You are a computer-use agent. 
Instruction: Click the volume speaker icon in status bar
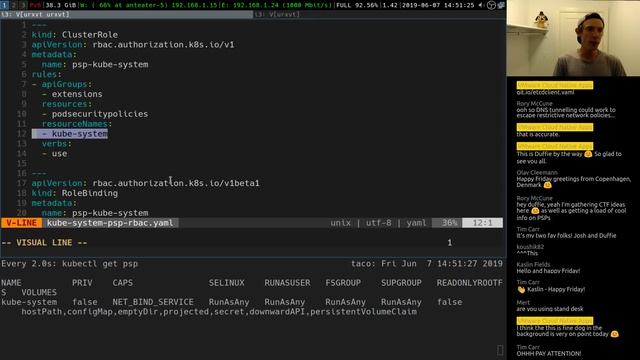481,5
